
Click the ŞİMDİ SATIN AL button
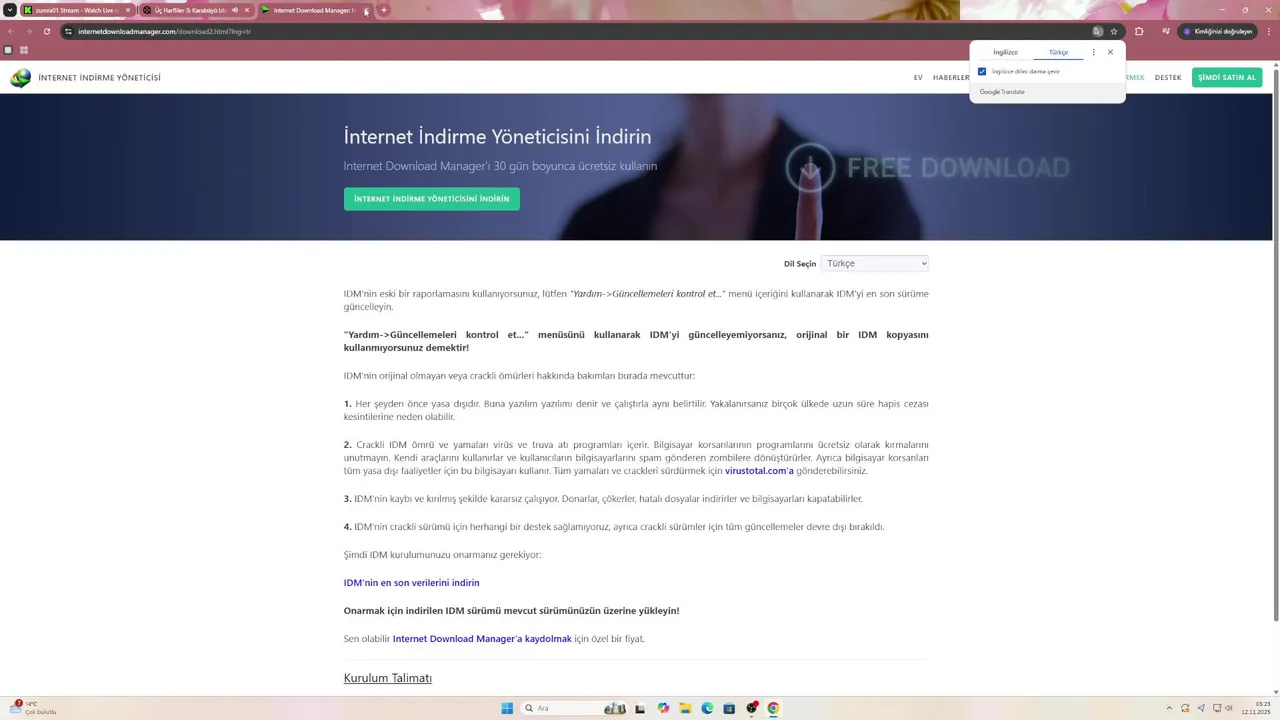click(1227, 77)
